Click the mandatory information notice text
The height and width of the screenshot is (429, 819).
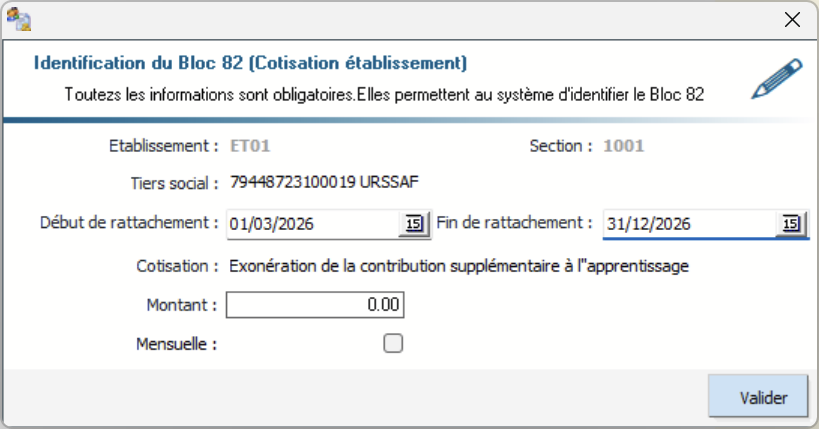[385, 96]
